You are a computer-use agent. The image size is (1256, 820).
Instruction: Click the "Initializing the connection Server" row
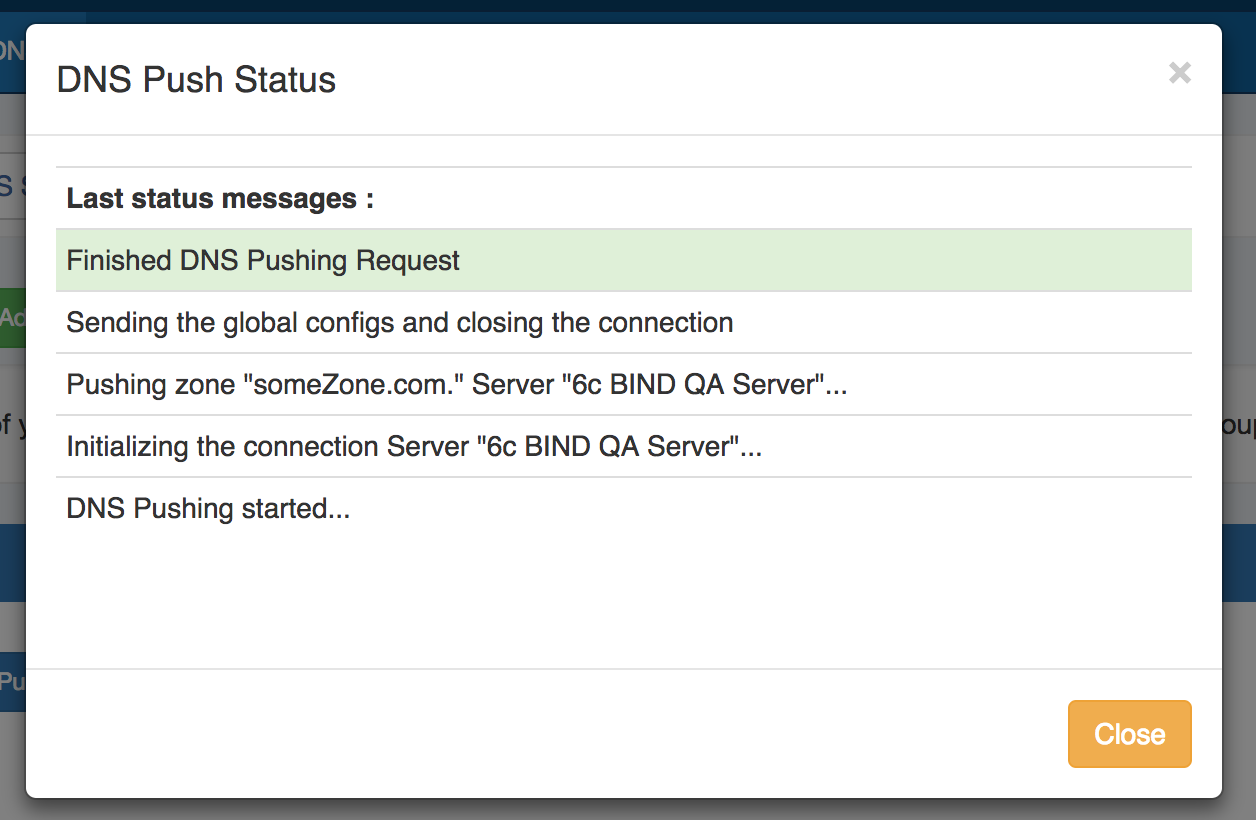click(x=414, y=447)
